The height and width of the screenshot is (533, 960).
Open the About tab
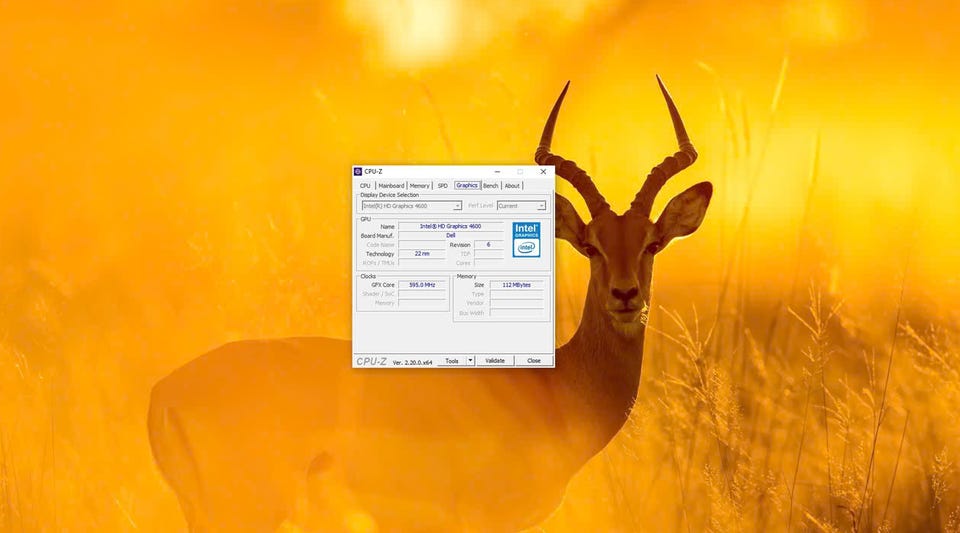512,185
